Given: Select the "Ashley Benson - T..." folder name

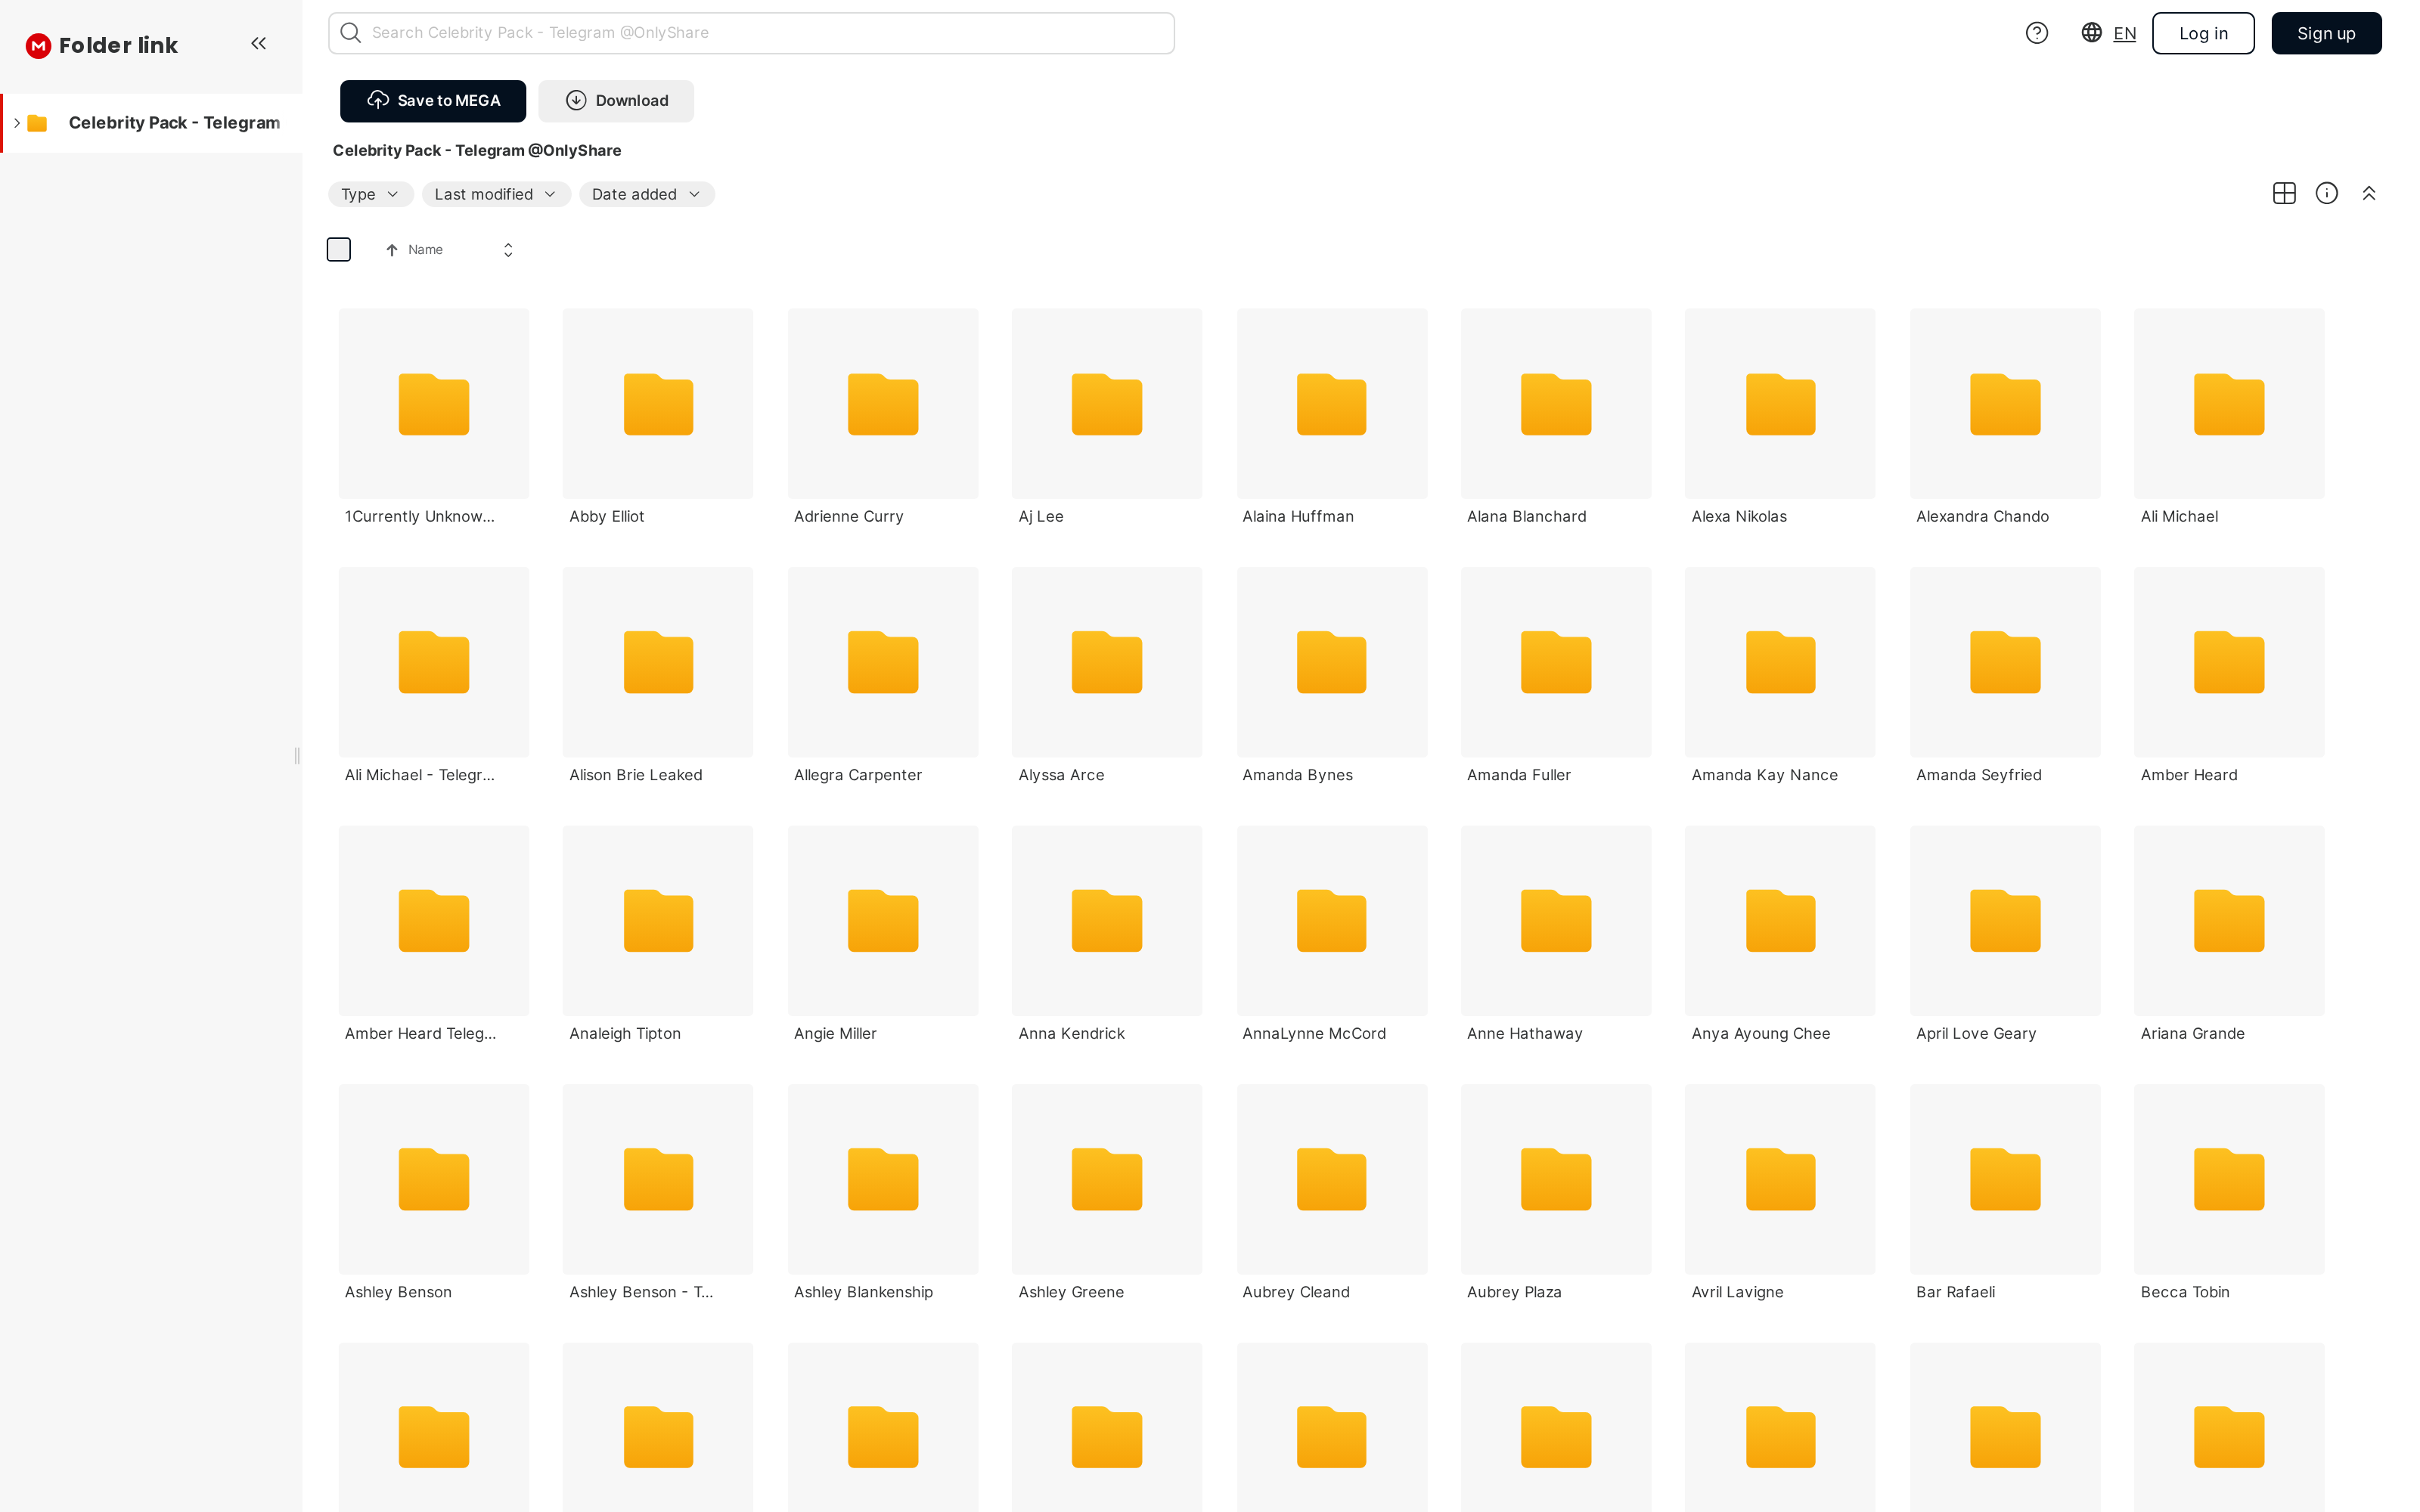Looking at the screenshot, I should 641,1292.
